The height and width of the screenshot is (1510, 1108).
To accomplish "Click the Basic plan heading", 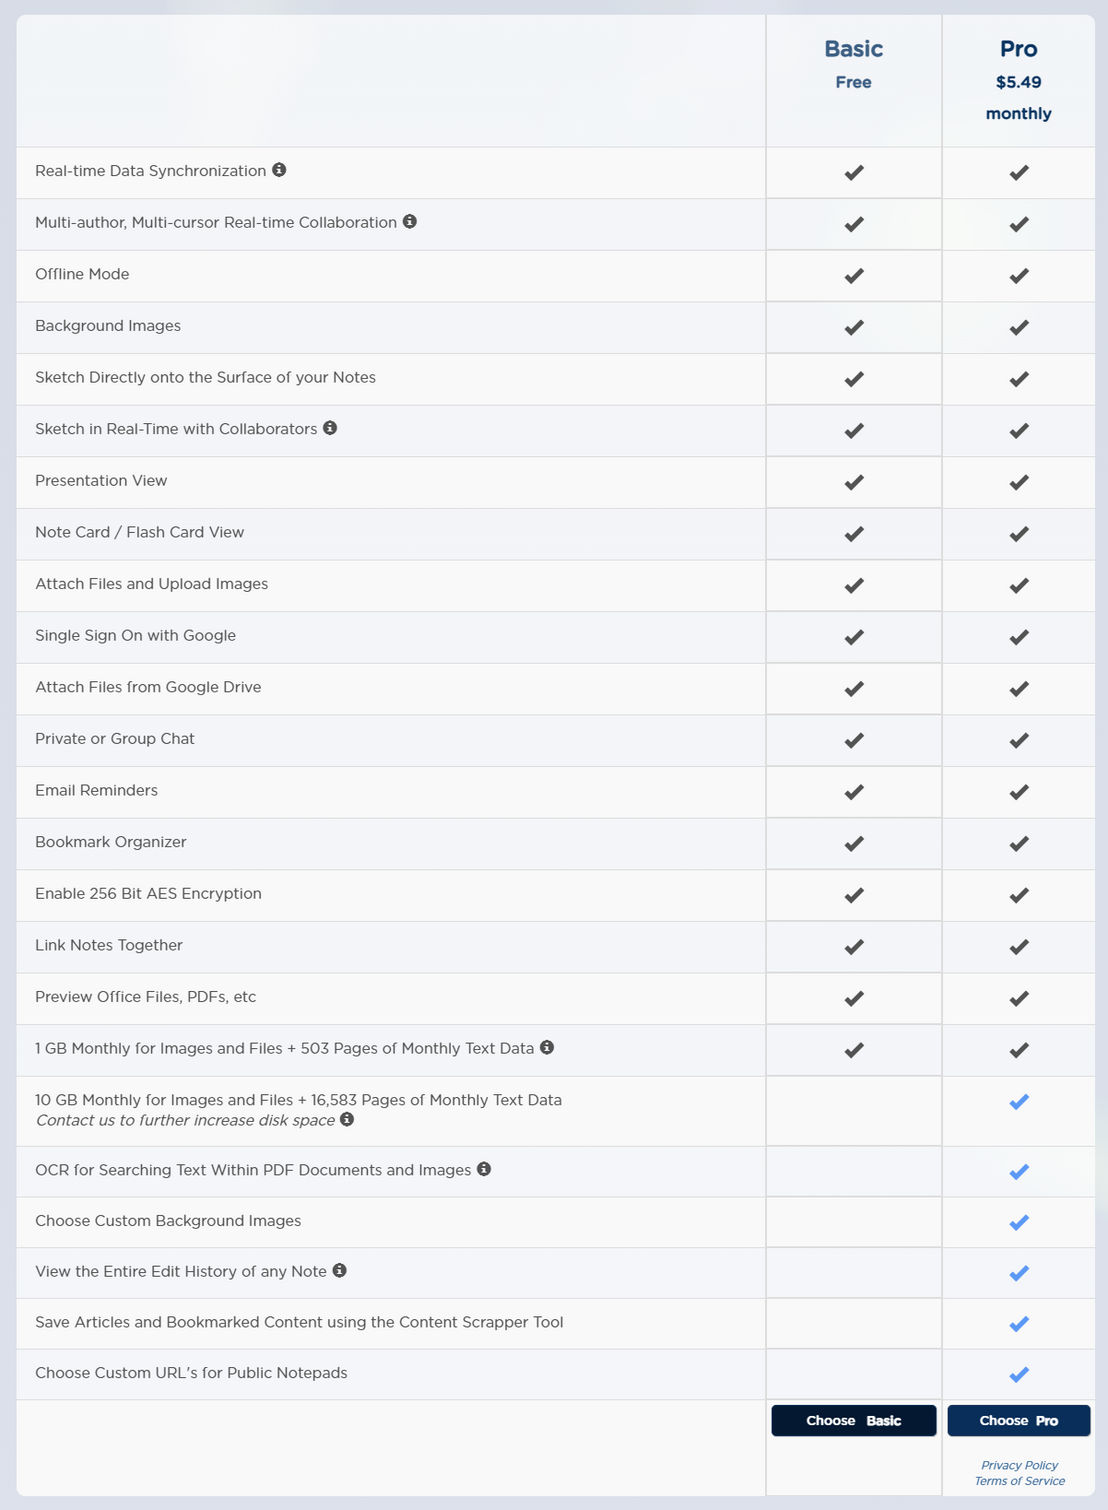I will (x=854, y=49).
